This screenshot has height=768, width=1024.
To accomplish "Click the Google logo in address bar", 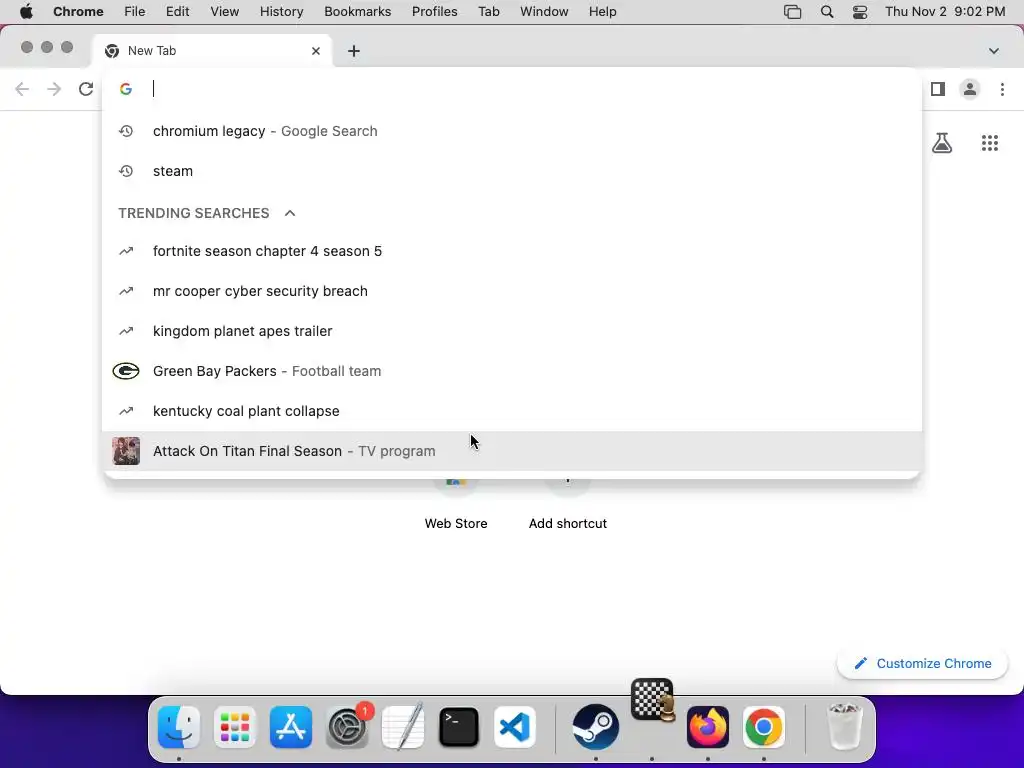I will pos(126,89).
